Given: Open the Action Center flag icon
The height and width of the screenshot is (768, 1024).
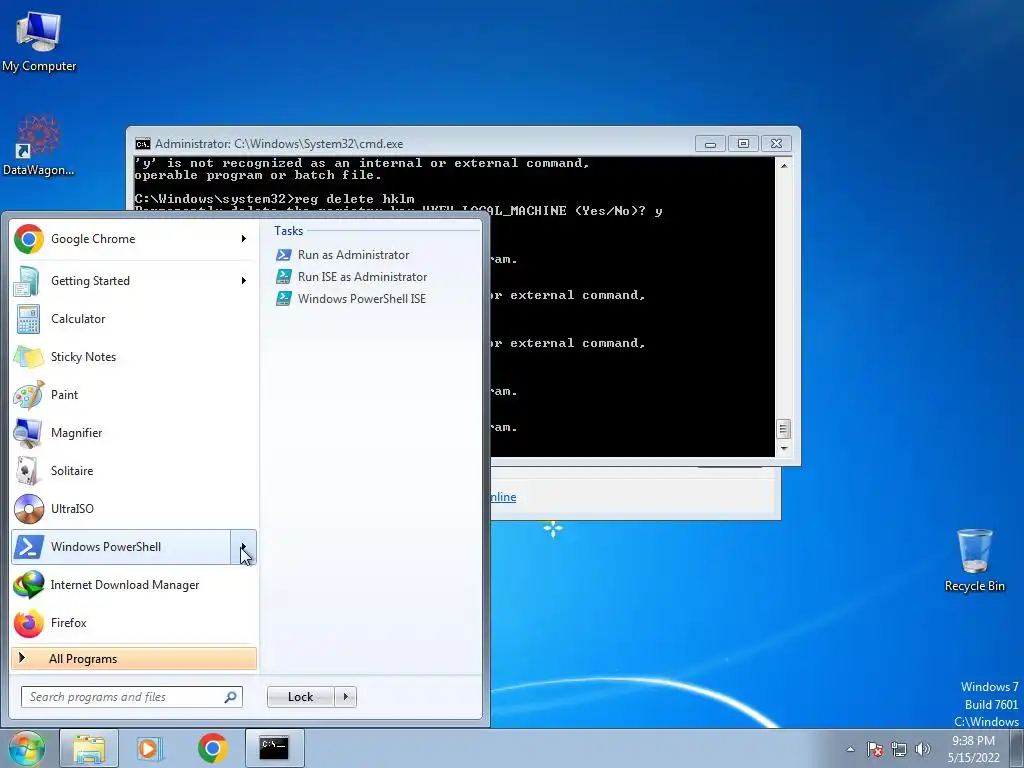Looking at the screenshot, I should [874, 749].
